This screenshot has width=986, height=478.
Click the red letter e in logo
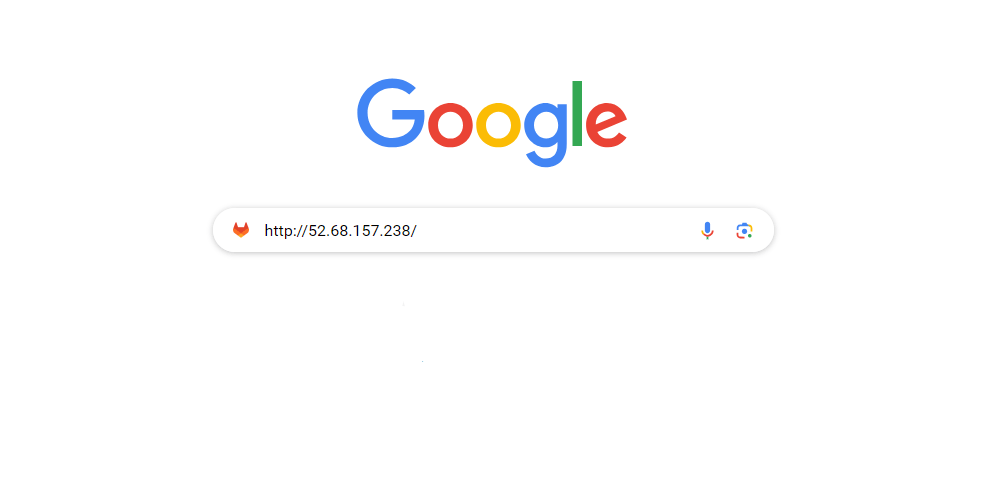pos(606,125)
